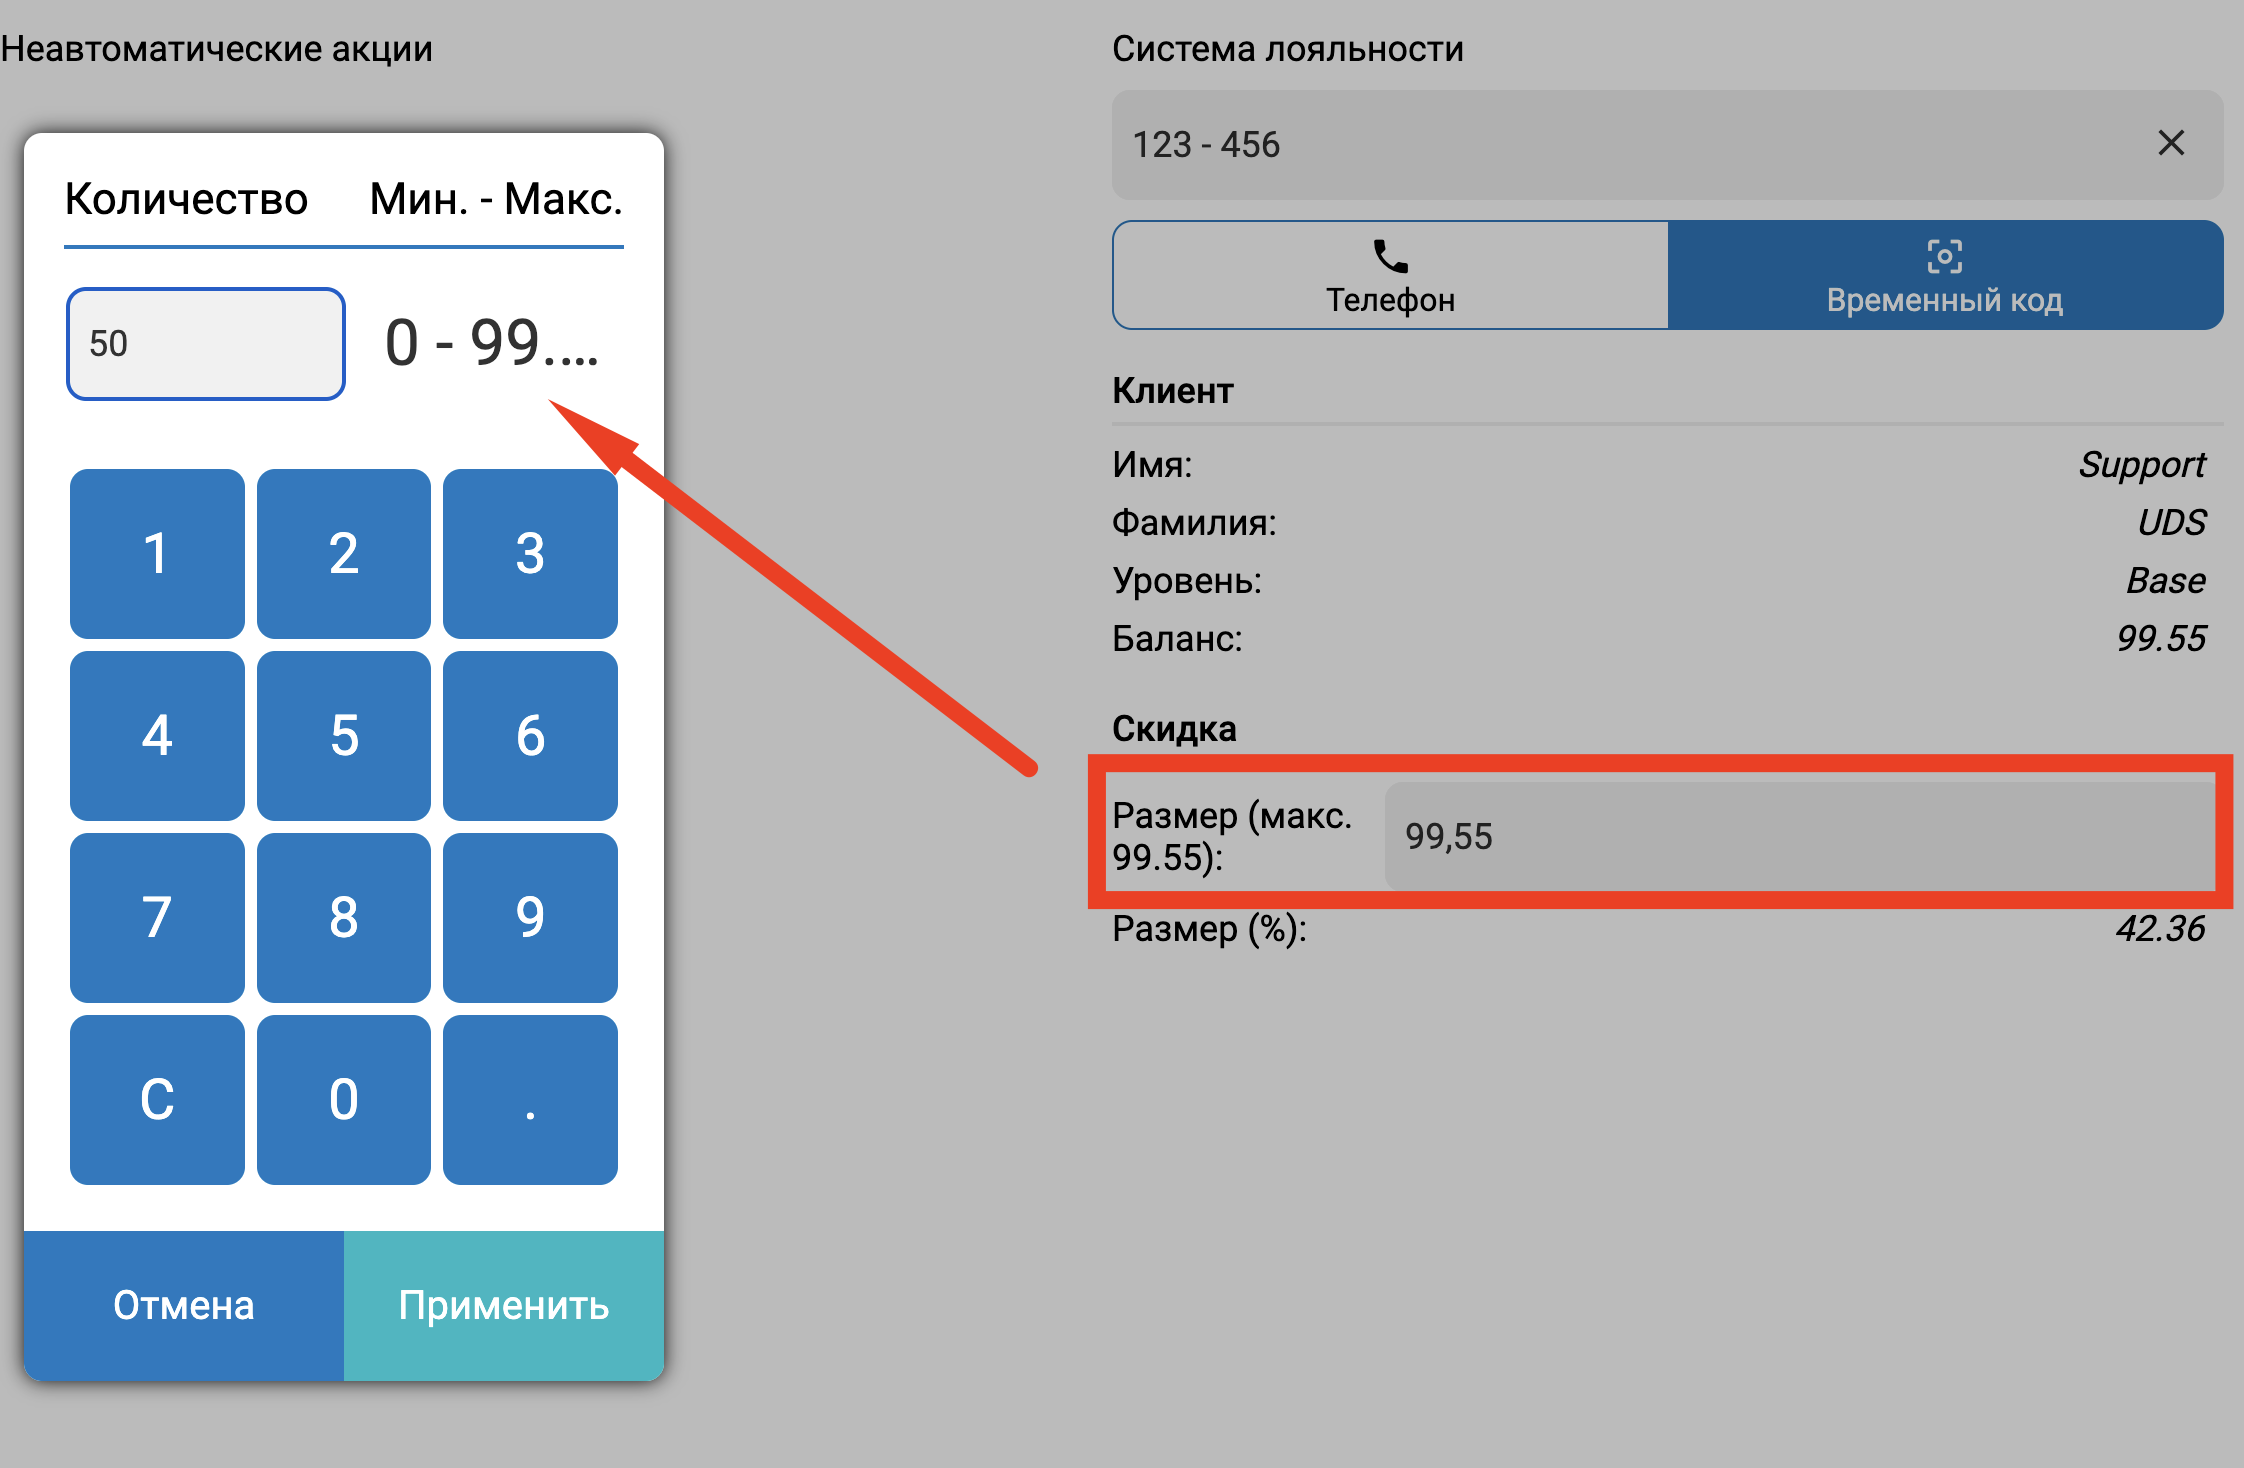
Task: Click the Мин. - Макс. range text 0 - 99....
Action: (492, 343)
